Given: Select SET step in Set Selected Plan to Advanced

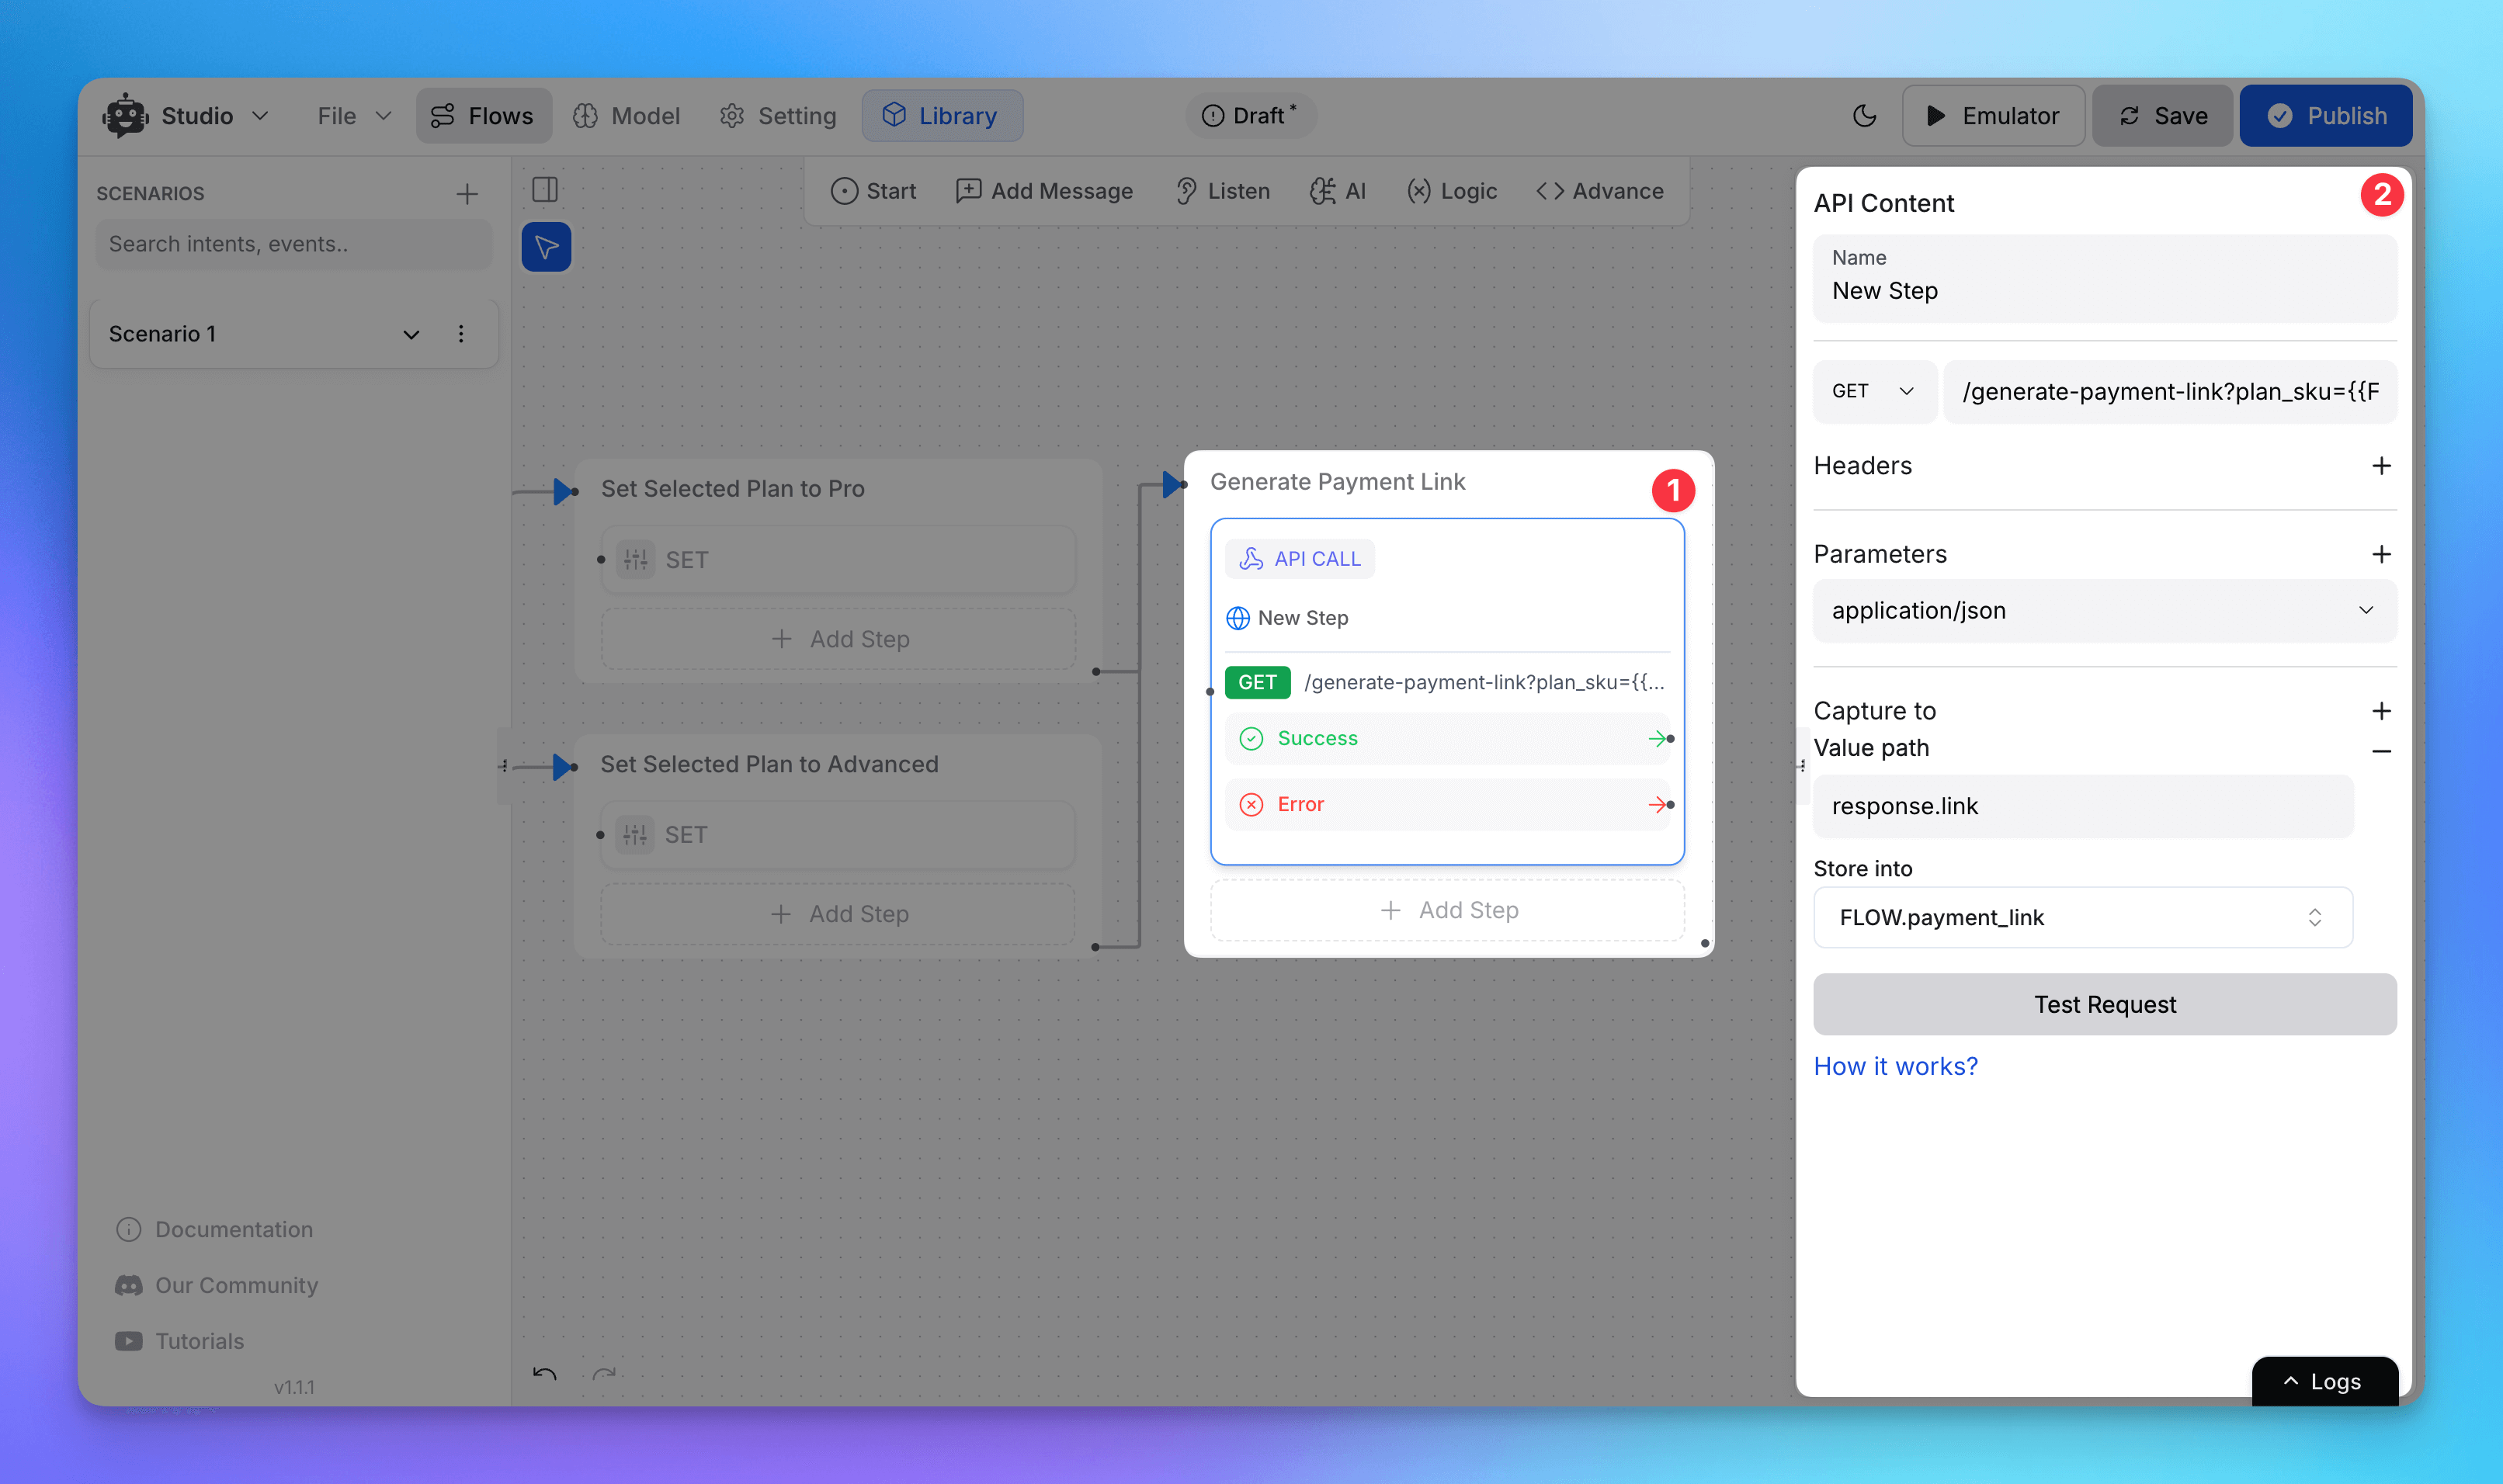Looking at the screenshot, I should (837, 835).
